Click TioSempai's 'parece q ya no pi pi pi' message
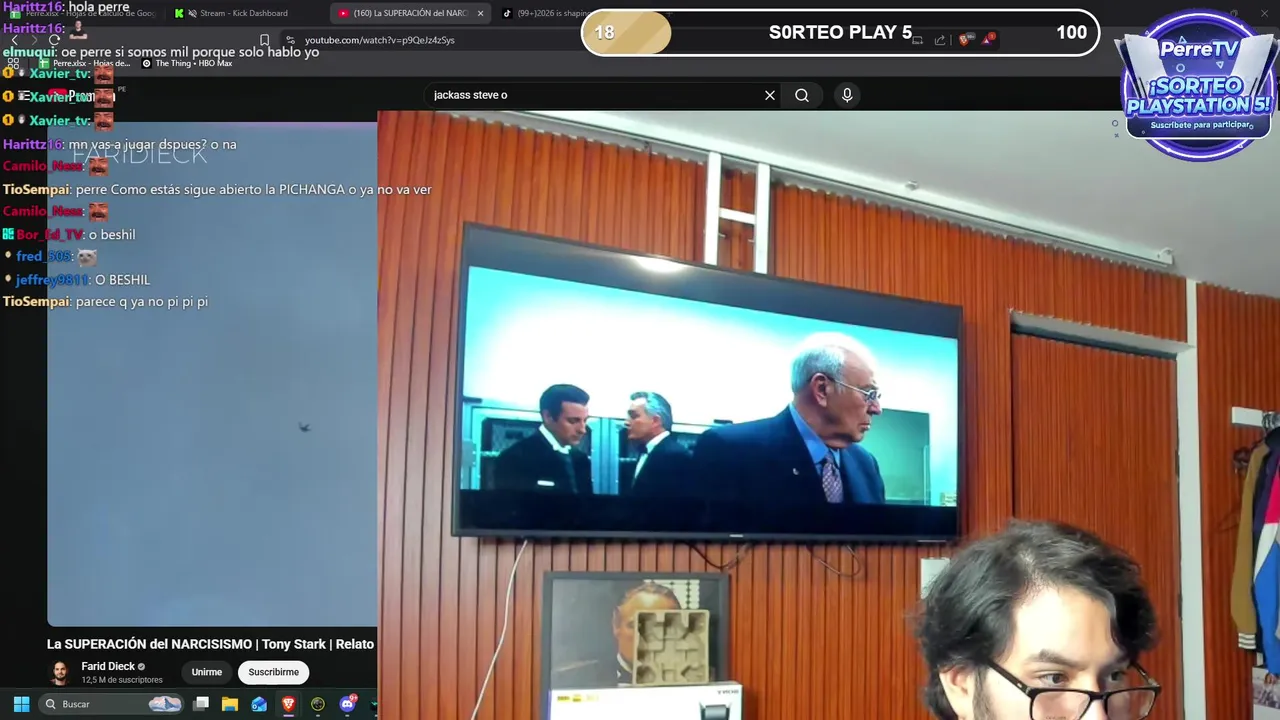Image resolution: width=1280 pixels, height=720 pixels. coord(105,302)
